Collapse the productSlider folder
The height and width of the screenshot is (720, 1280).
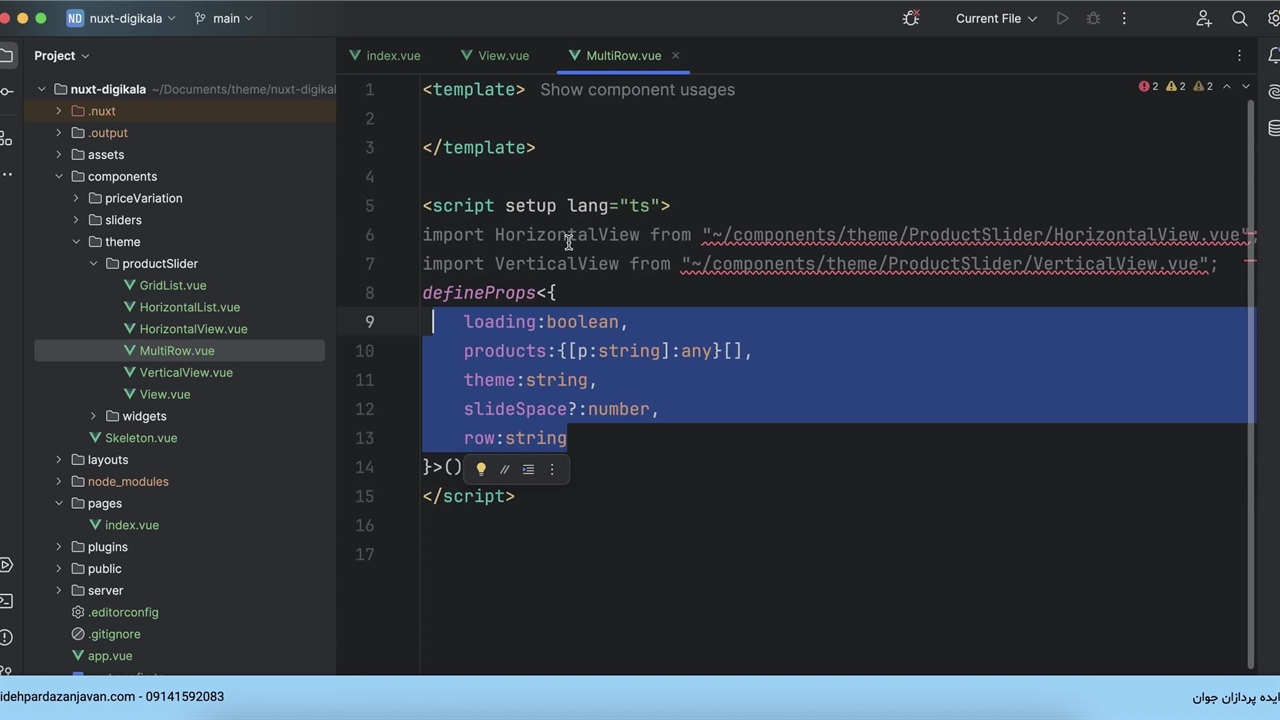pyautogui.click(x=93, y=264)
